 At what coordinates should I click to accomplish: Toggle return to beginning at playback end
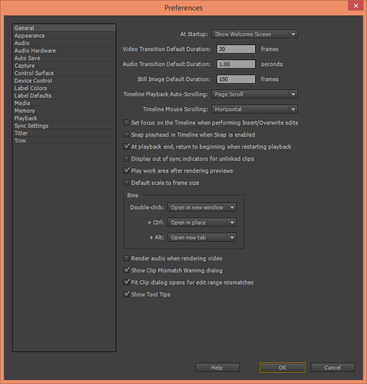click(126, 147)
